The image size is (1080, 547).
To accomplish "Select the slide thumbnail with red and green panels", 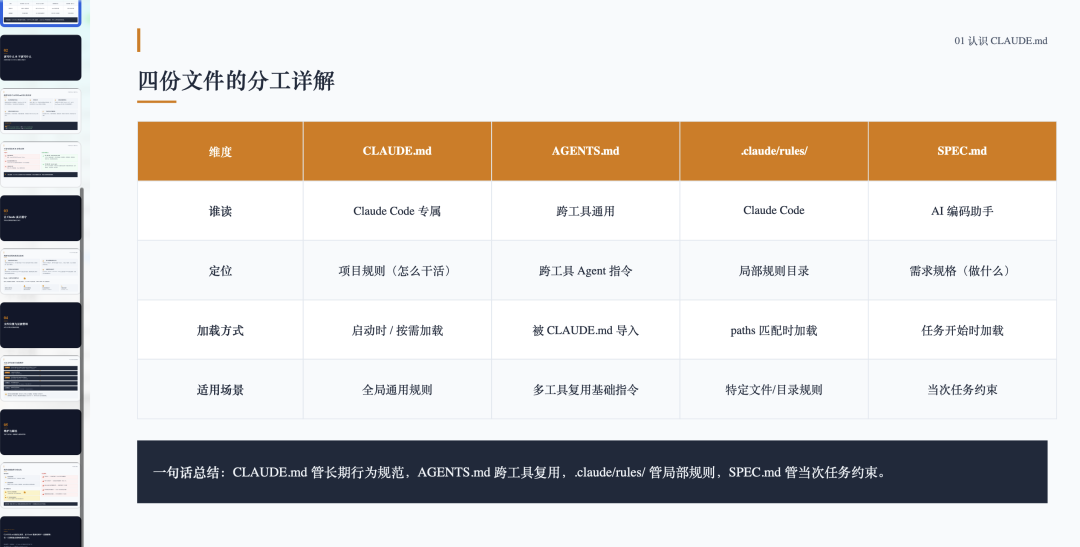I will tap(41, 165).
